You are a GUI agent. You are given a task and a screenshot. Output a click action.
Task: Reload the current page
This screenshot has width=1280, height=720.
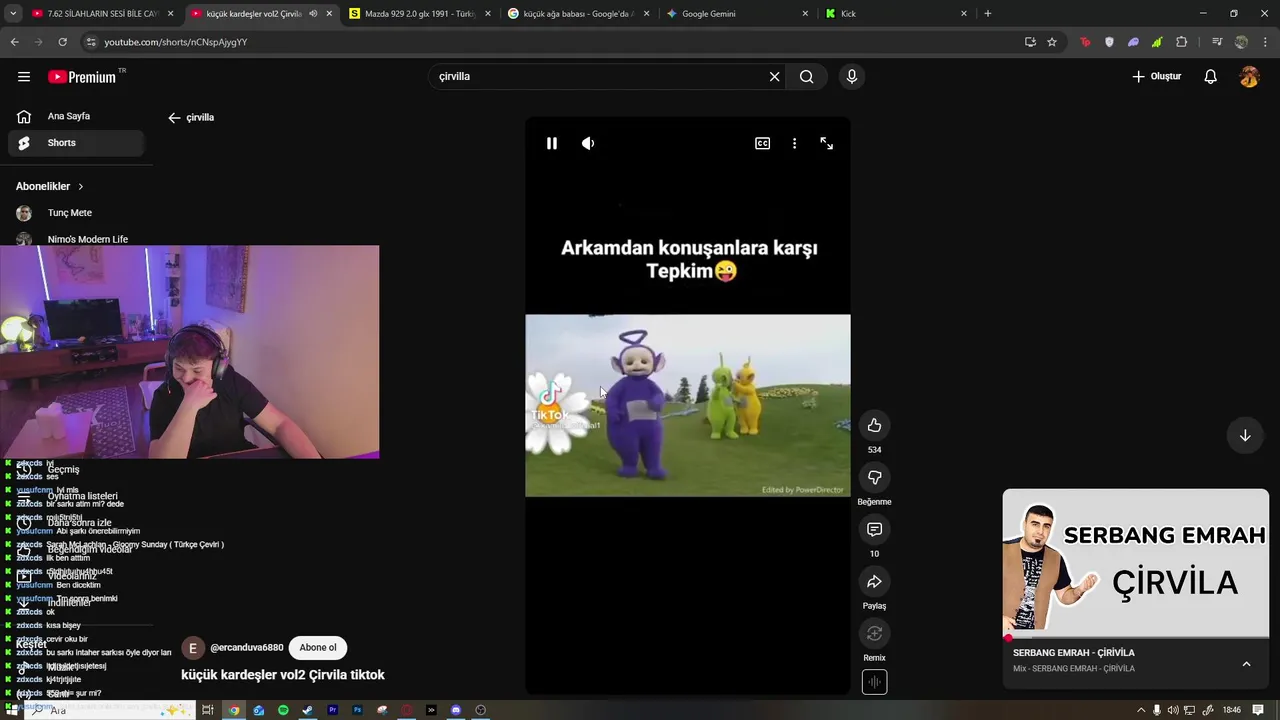pos(62,42)
